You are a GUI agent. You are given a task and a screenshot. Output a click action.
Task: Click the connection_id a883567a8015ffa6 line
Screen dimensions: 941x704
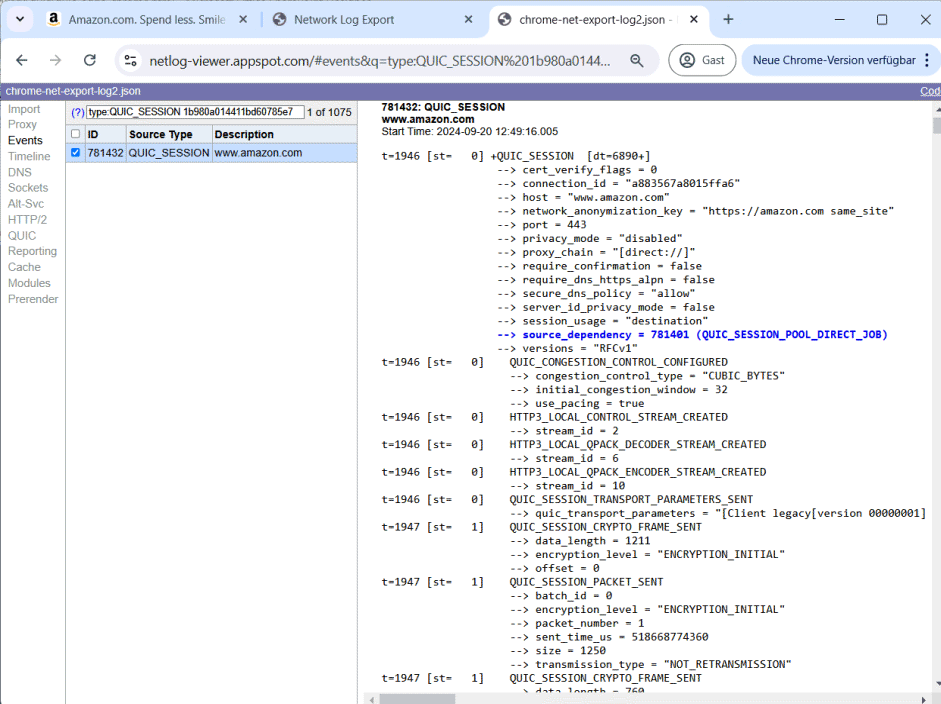618,184
